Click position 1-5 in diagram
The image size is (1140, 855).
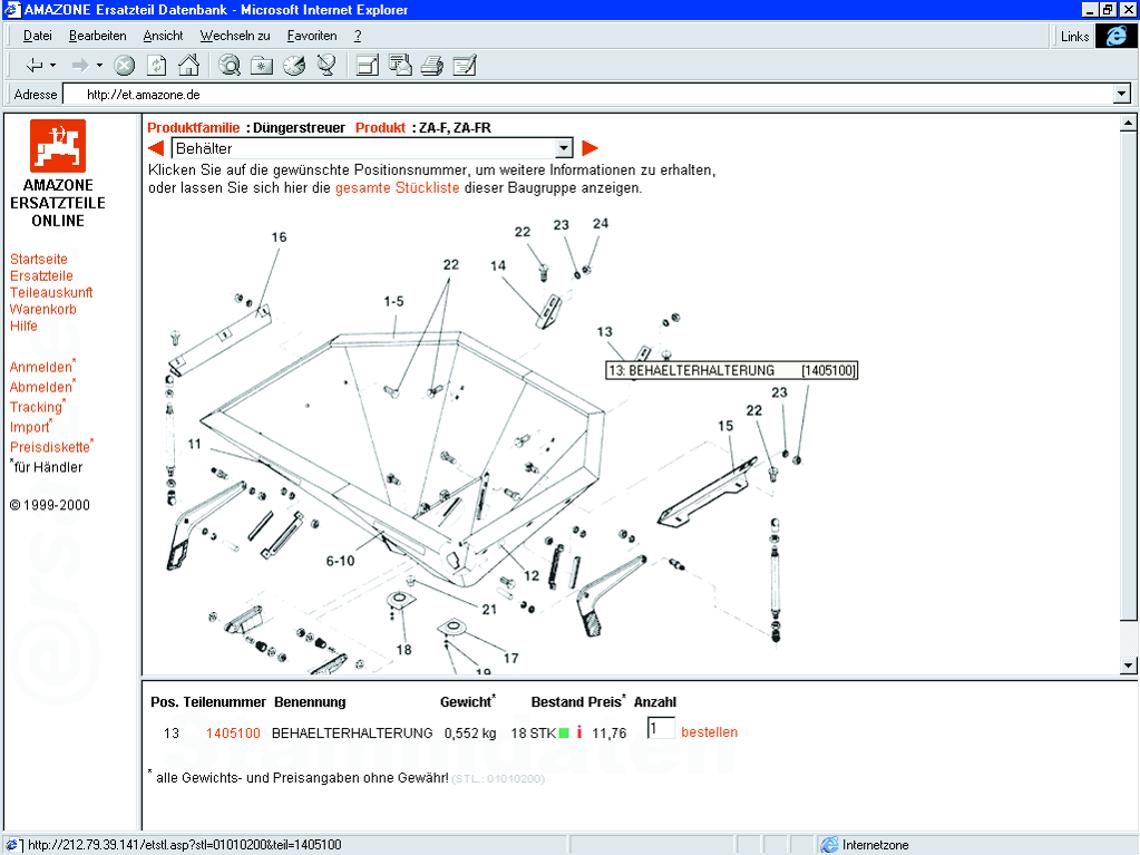(393, 301)
